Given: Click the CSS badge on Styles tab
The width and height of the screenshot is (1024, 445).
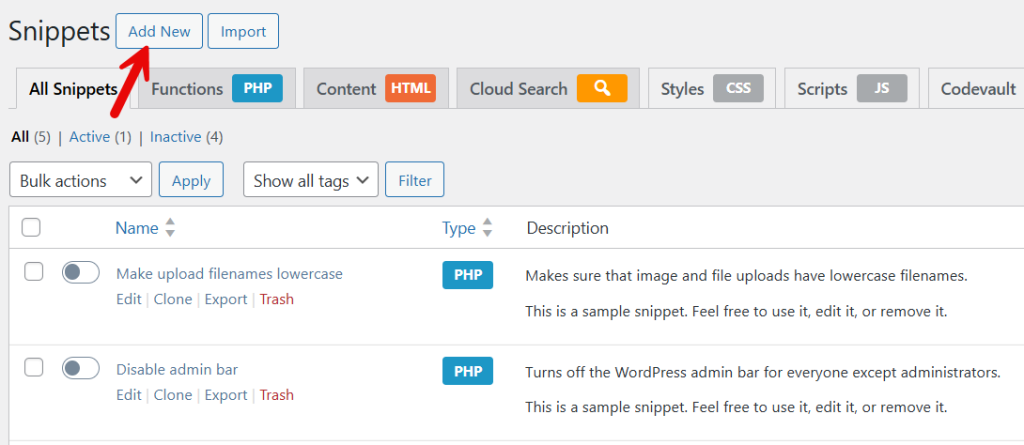Looking at the screenshot, I should pos(738,89).
